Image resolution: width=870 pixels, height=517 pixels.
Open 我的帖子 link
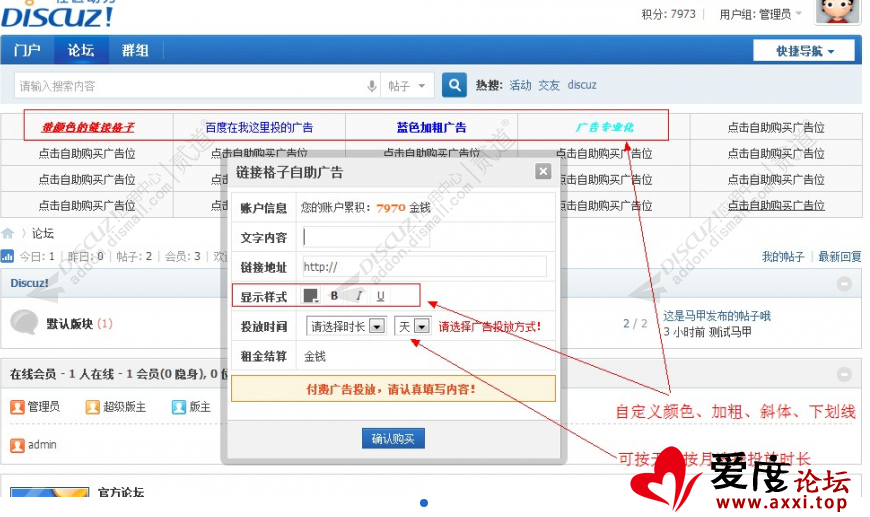[x=783, y=256]
